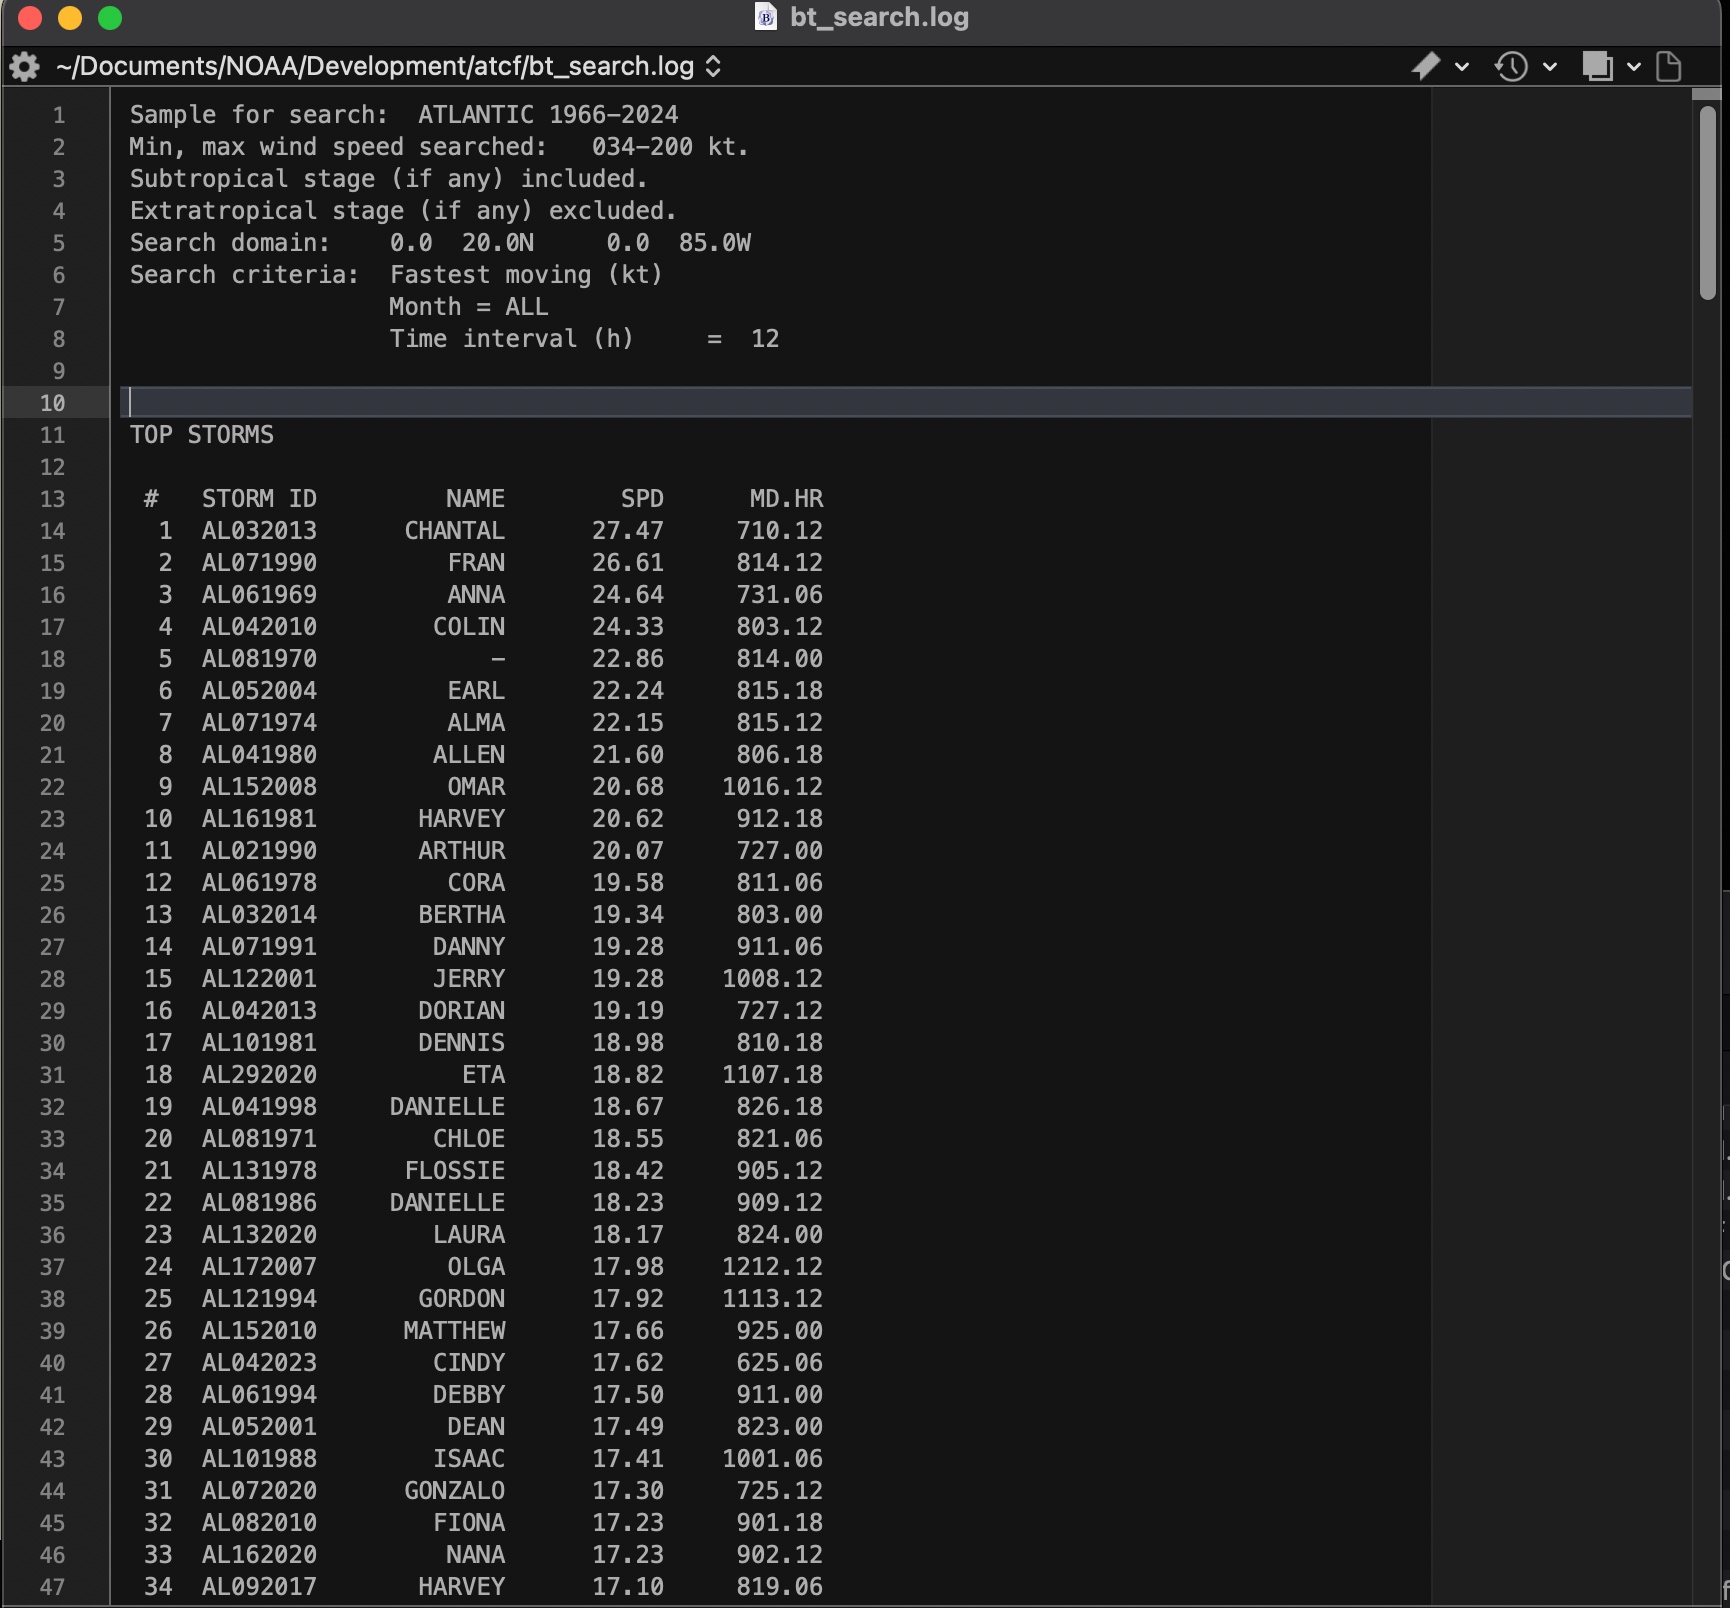Expand the chevron beside the clock icon
The image size is (1730, 1608).
[x=1550, y=67]
